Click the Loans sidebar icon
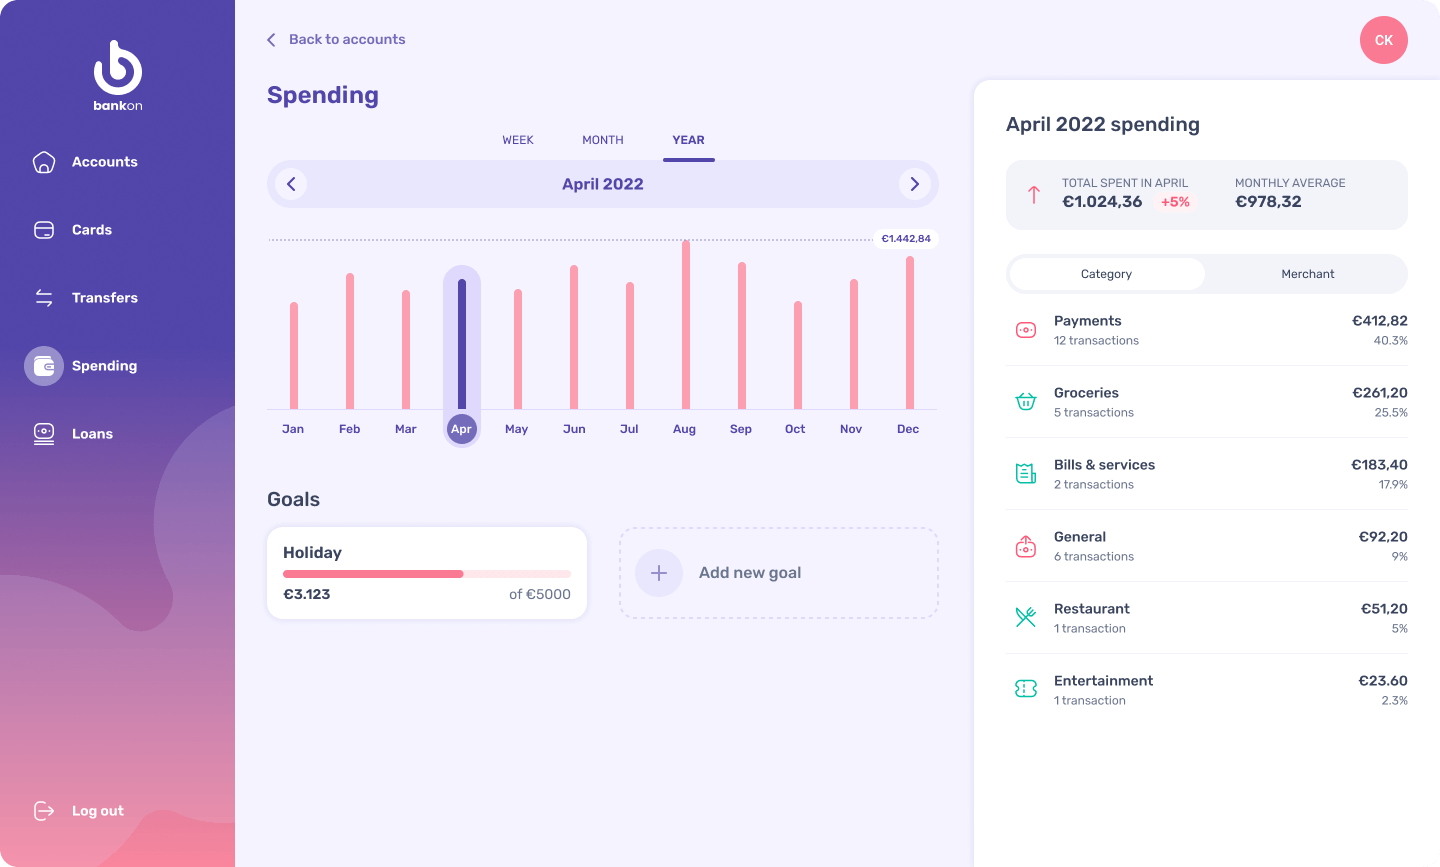The height and width of the screenshot is (867, 1440). click(44, 434)
